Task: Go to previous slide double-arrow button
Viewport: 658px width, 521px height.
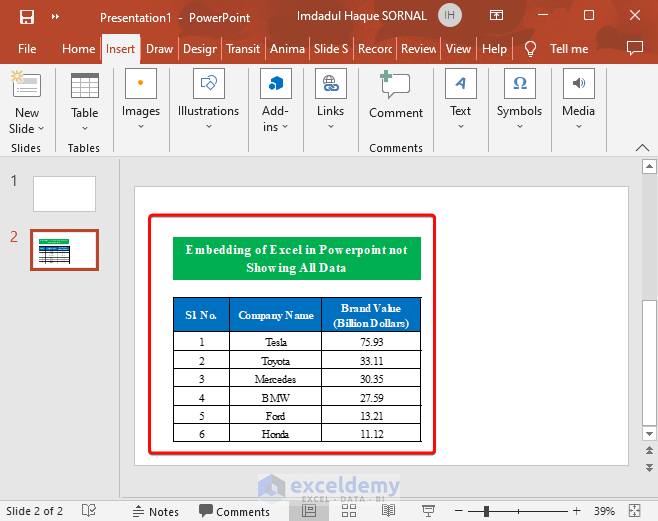Action: 649,451
